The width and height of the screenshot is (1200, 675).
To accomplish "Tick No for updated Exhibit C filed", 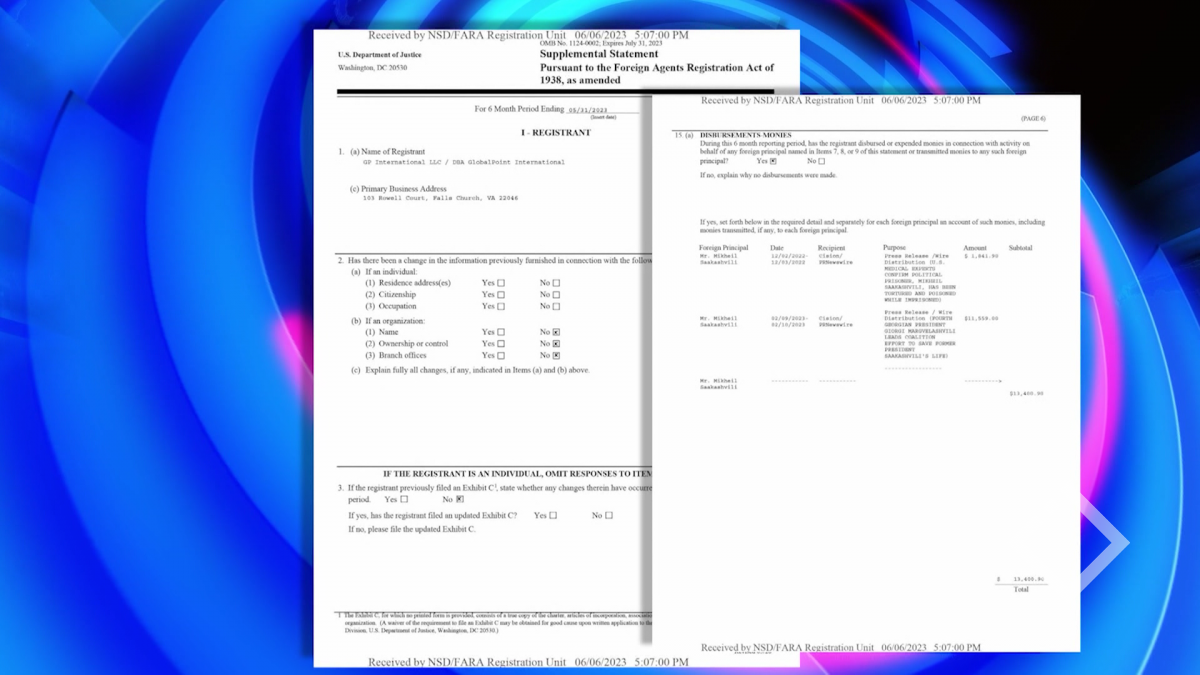I will [609, 516].
